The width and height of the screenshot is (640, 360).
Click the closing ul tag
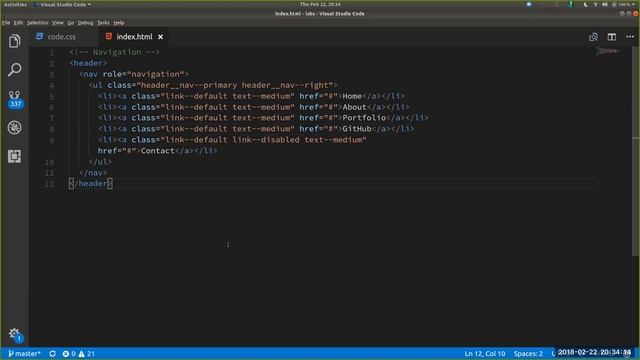pyautogui.click(x=100, y=162)
